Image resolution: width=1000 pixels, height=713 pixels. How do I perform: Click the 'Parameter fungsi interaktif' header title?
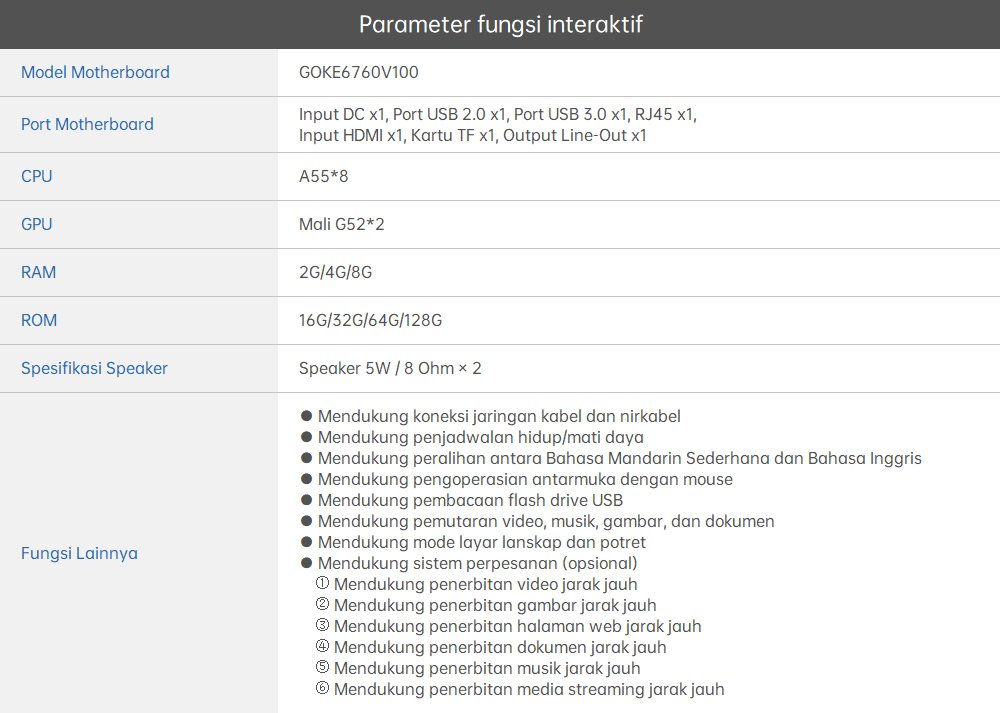tap(500, 24)
